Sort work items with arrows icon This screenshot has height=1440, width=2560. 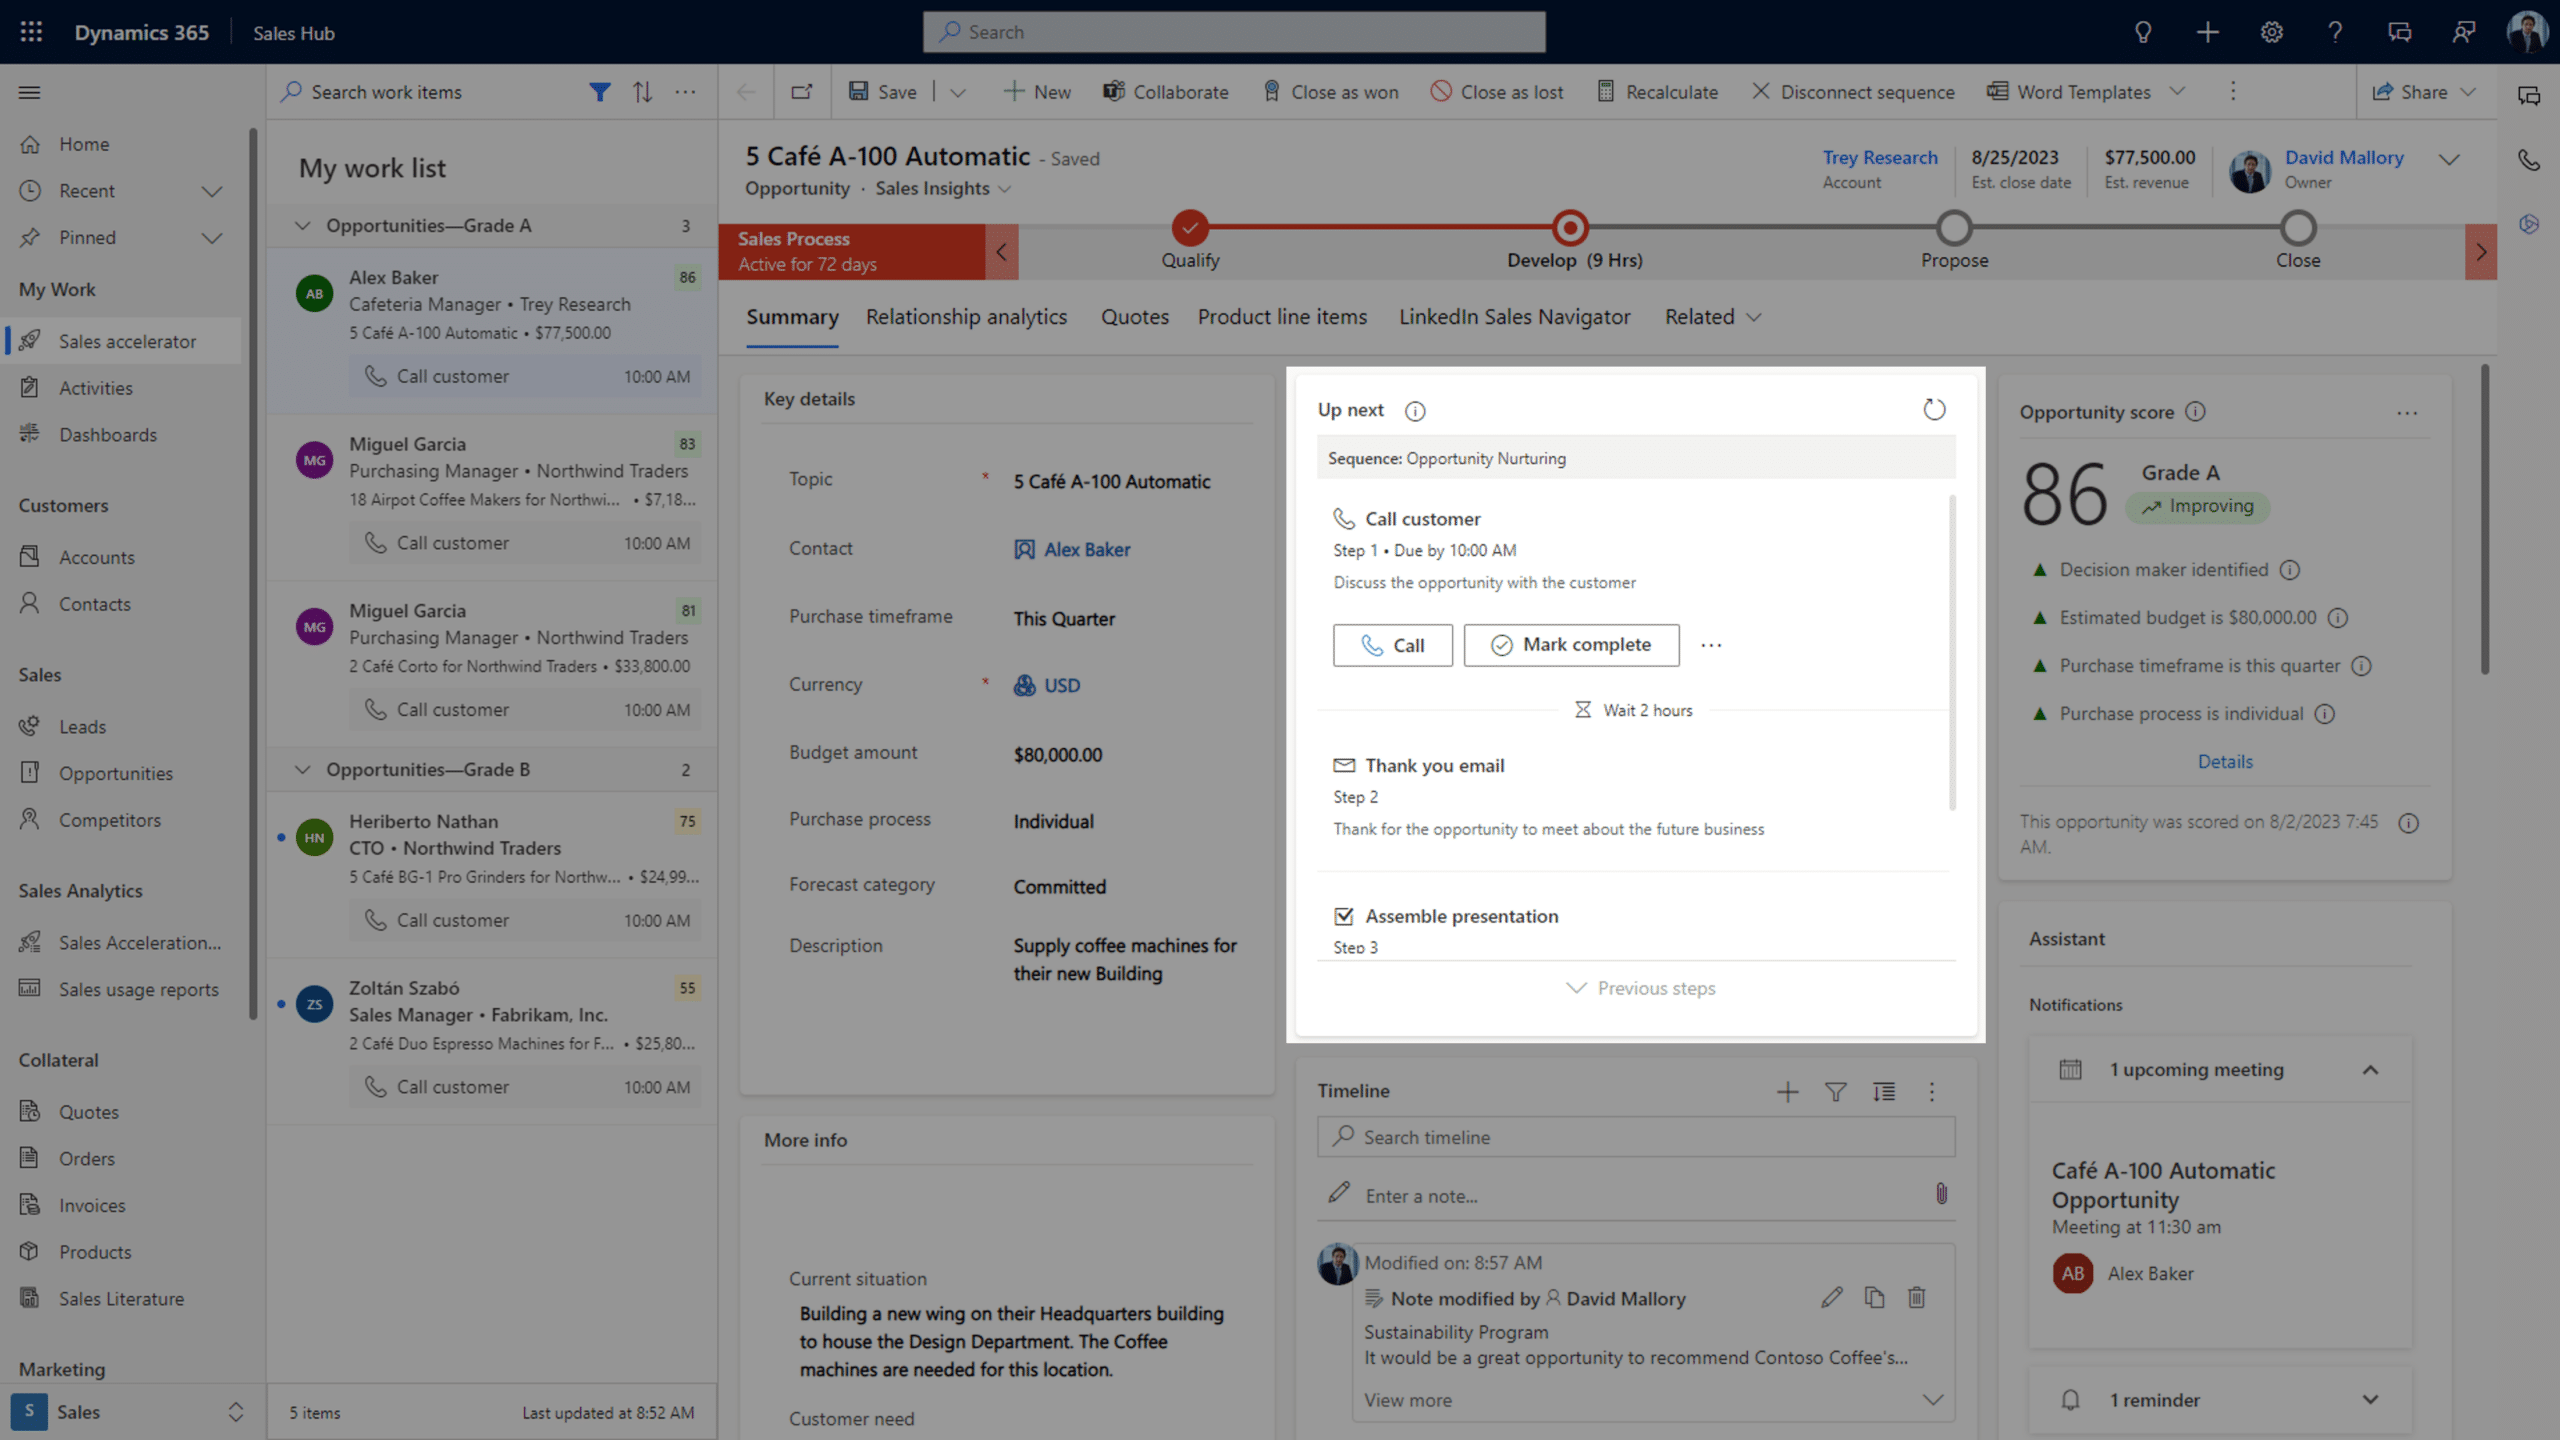[x=642, y=92]
